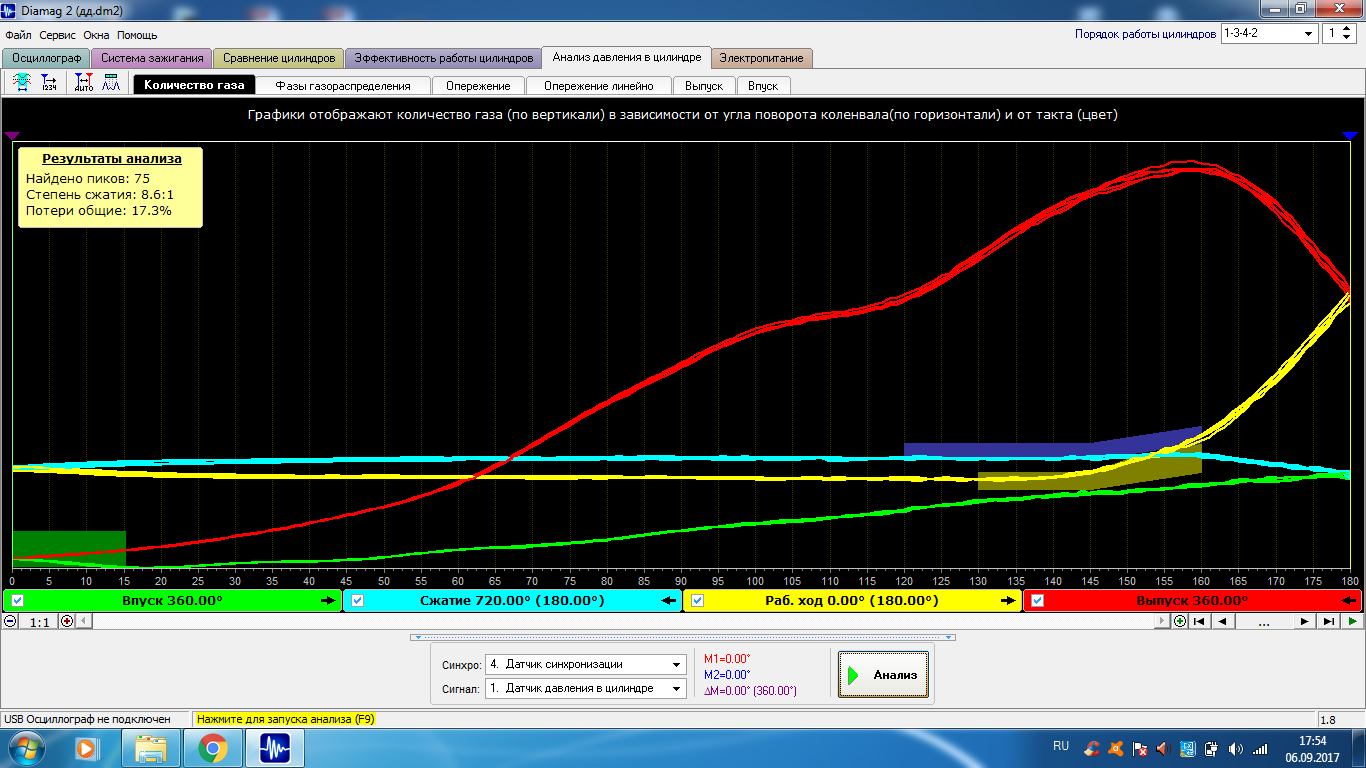Switch to the Система зажигания tab
The width and height of the screenshot is (1366, 768).
(152, 58)
